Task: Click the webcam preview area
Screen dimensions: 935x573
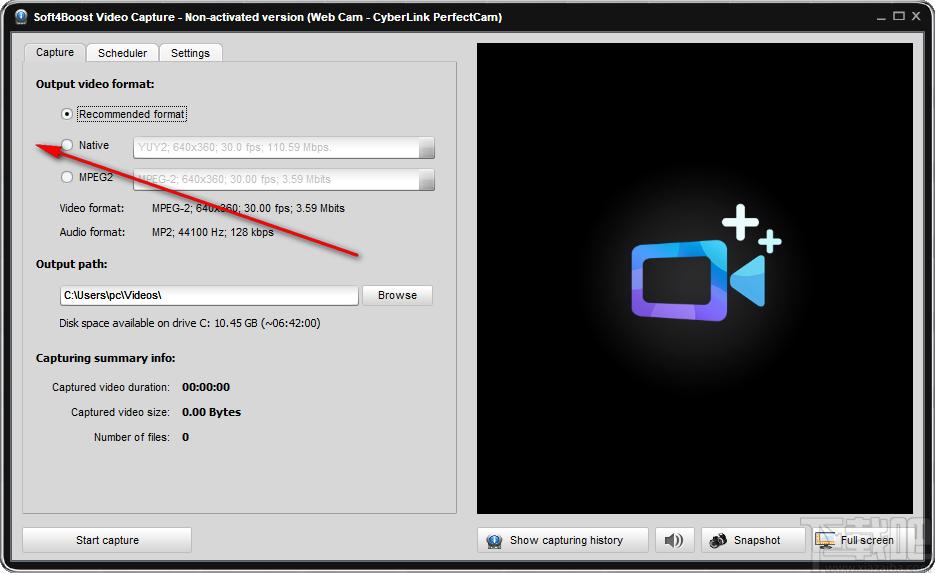Action: click(695, 278)
